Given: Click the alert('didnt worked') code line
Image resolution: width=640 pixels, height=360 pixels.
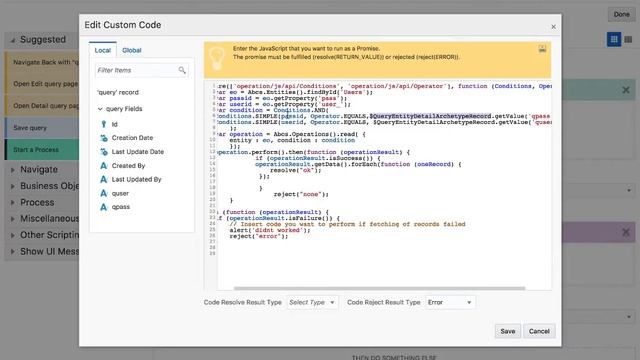Looking at the screenshot, I should click(x=270, y=230).
